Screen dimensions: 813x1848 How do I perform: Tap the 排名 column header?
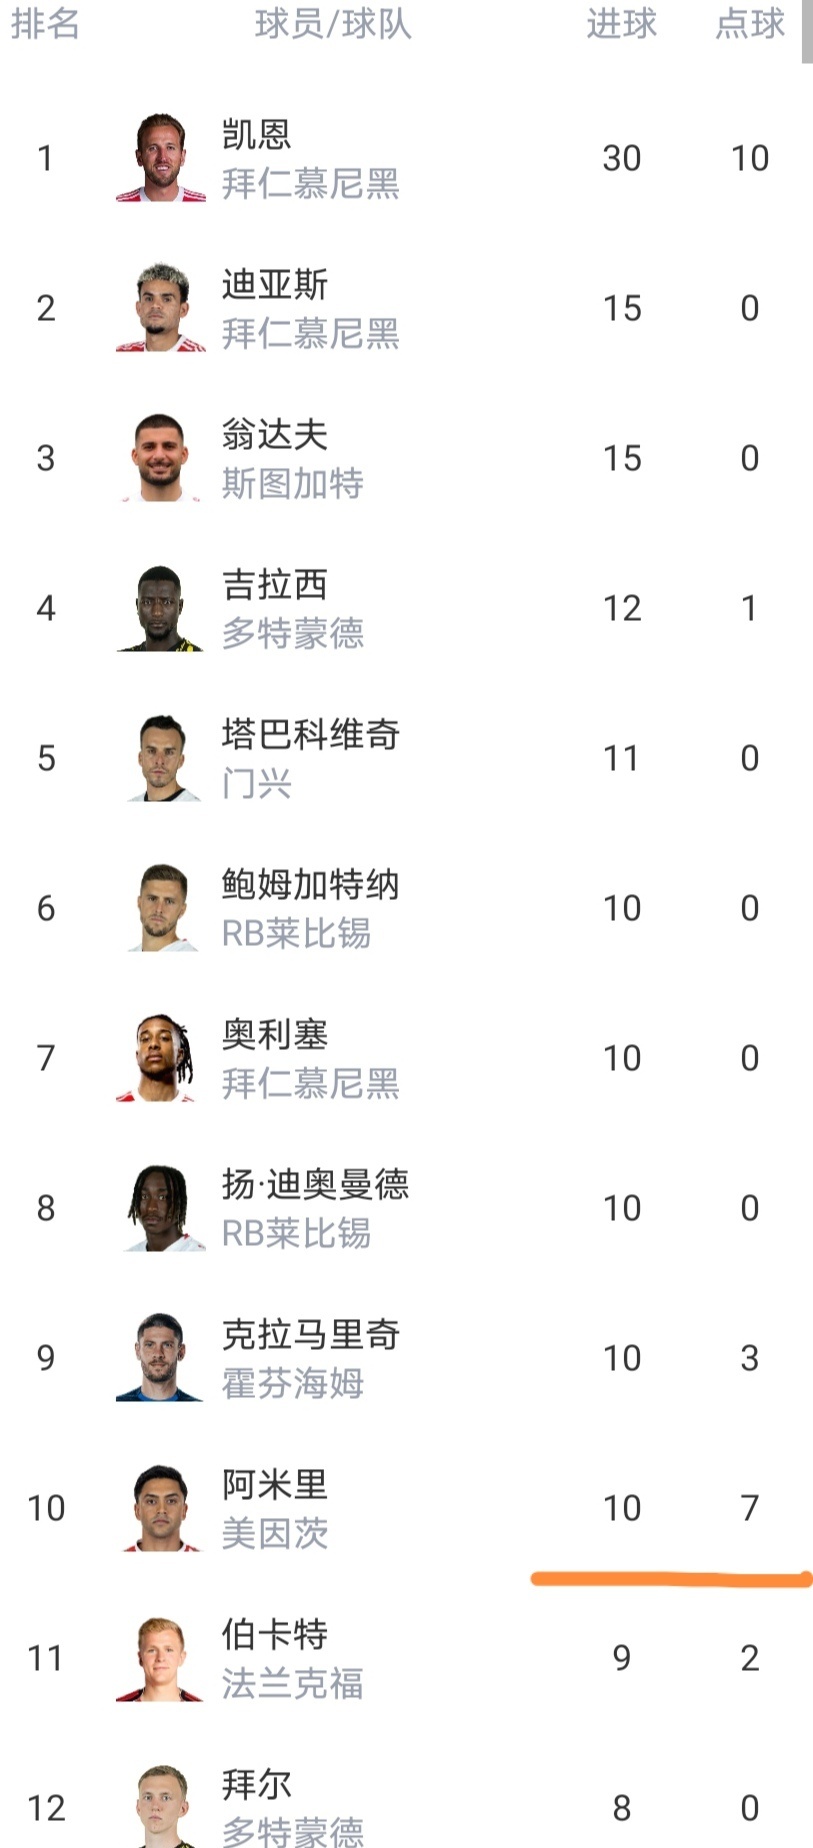[45, 24]
